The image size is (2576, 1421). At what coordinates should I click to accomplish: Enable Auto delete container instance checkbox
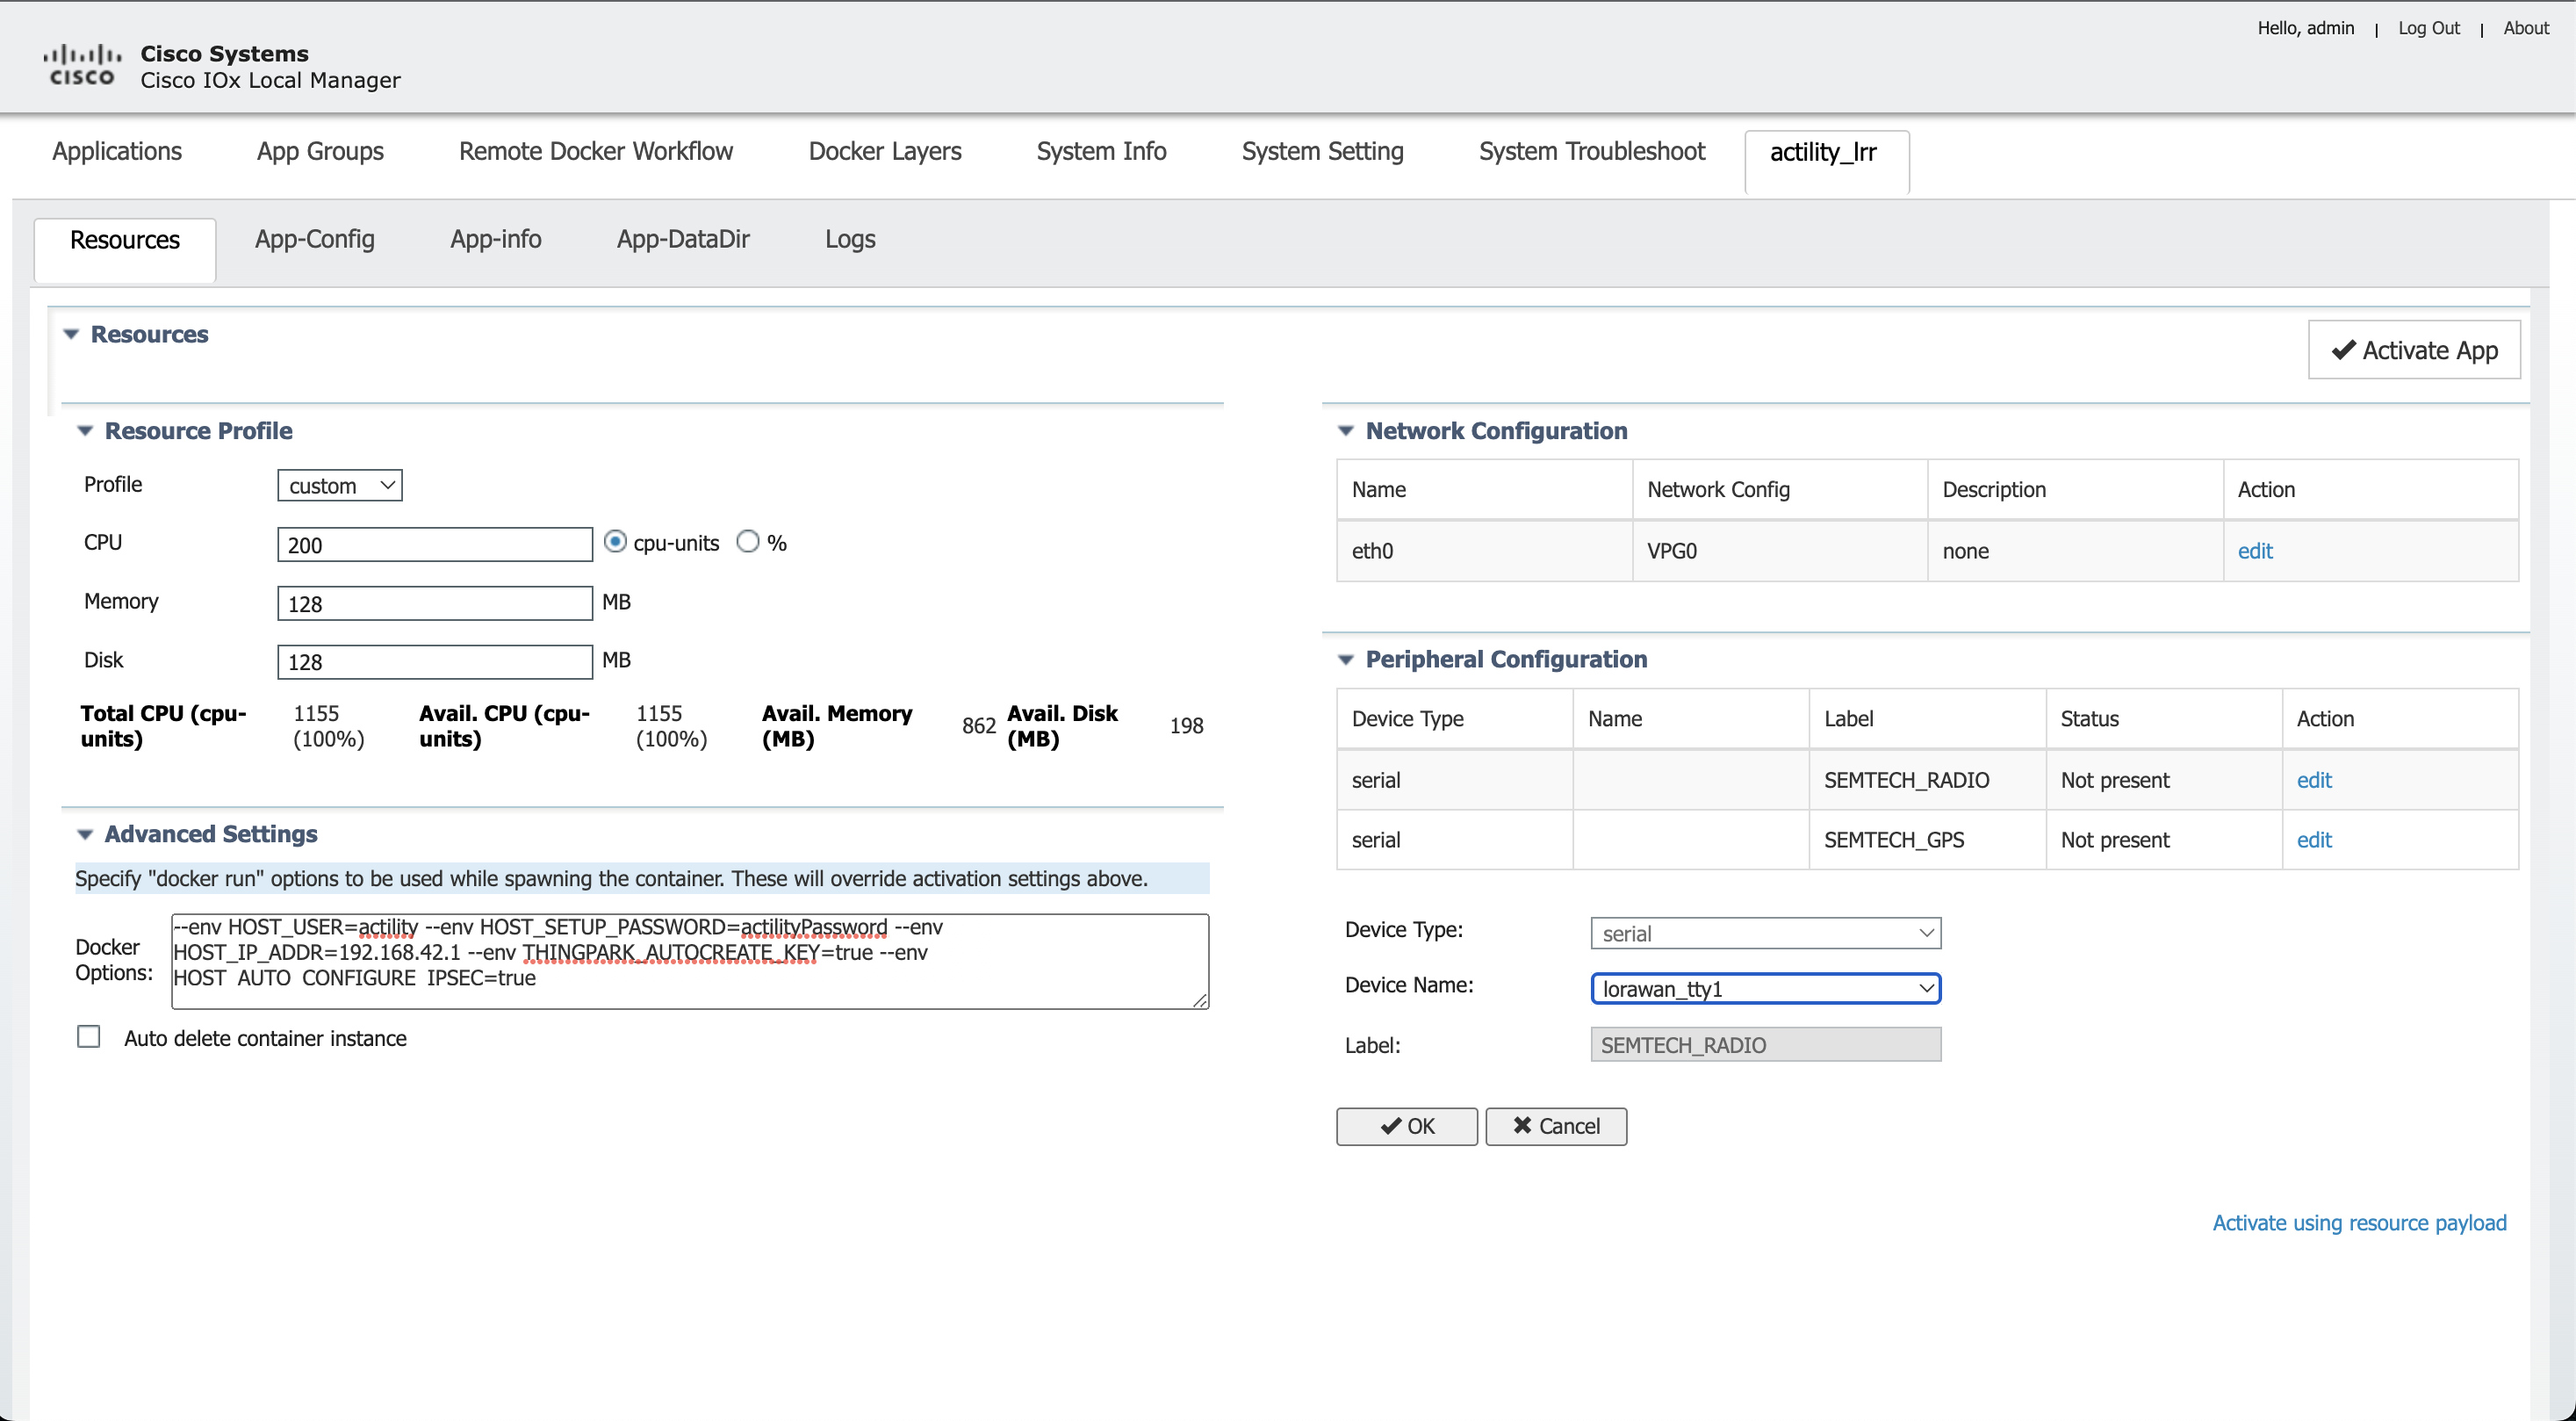89,1037
